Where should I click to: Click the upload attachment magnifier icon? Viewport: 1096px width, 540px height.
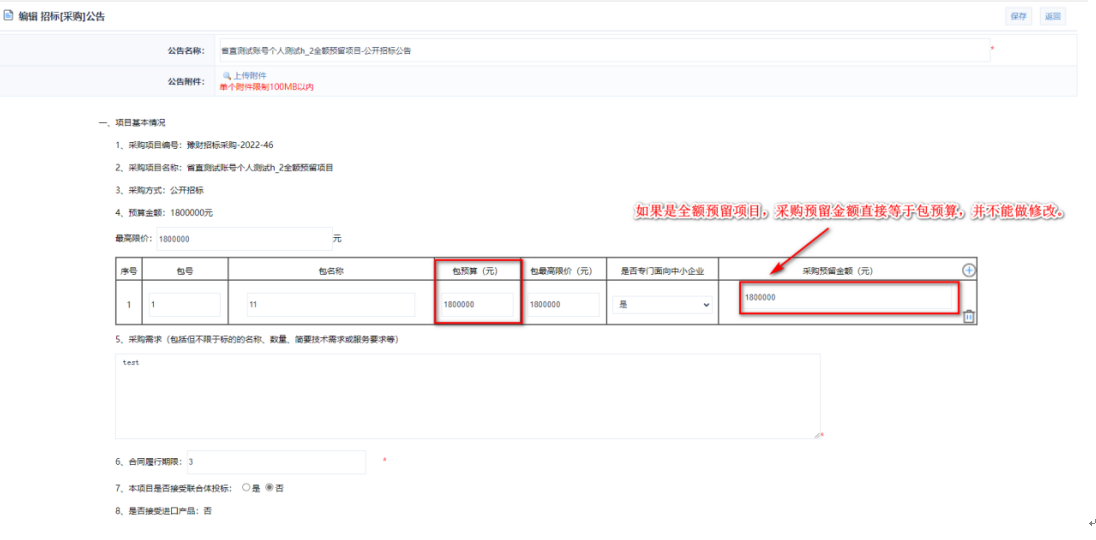pos(227,75)
